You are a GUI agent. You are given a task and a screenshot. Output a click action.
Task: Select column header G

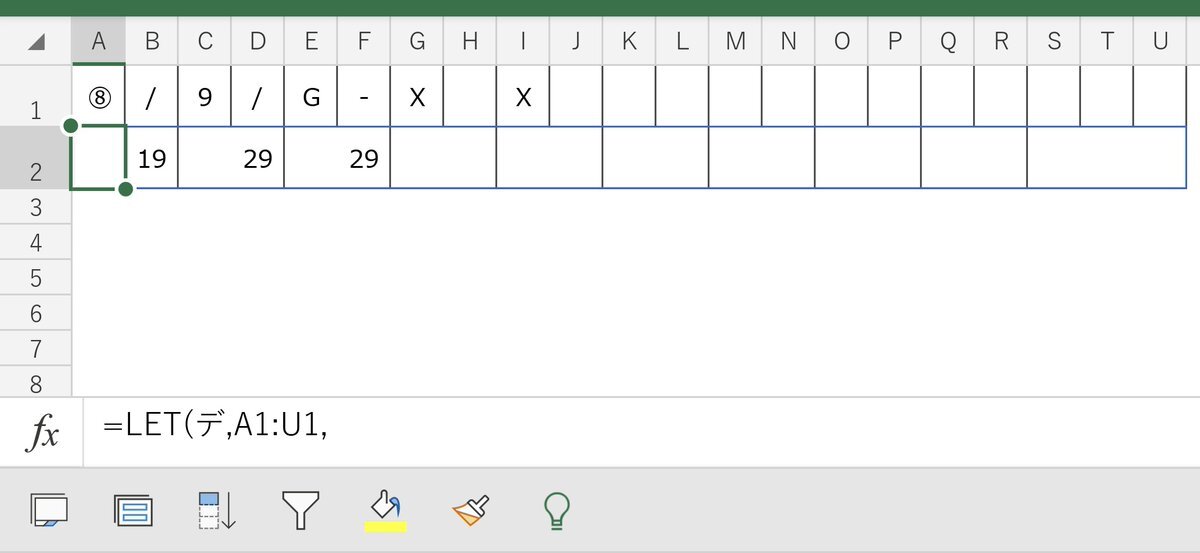click(417, 42)
